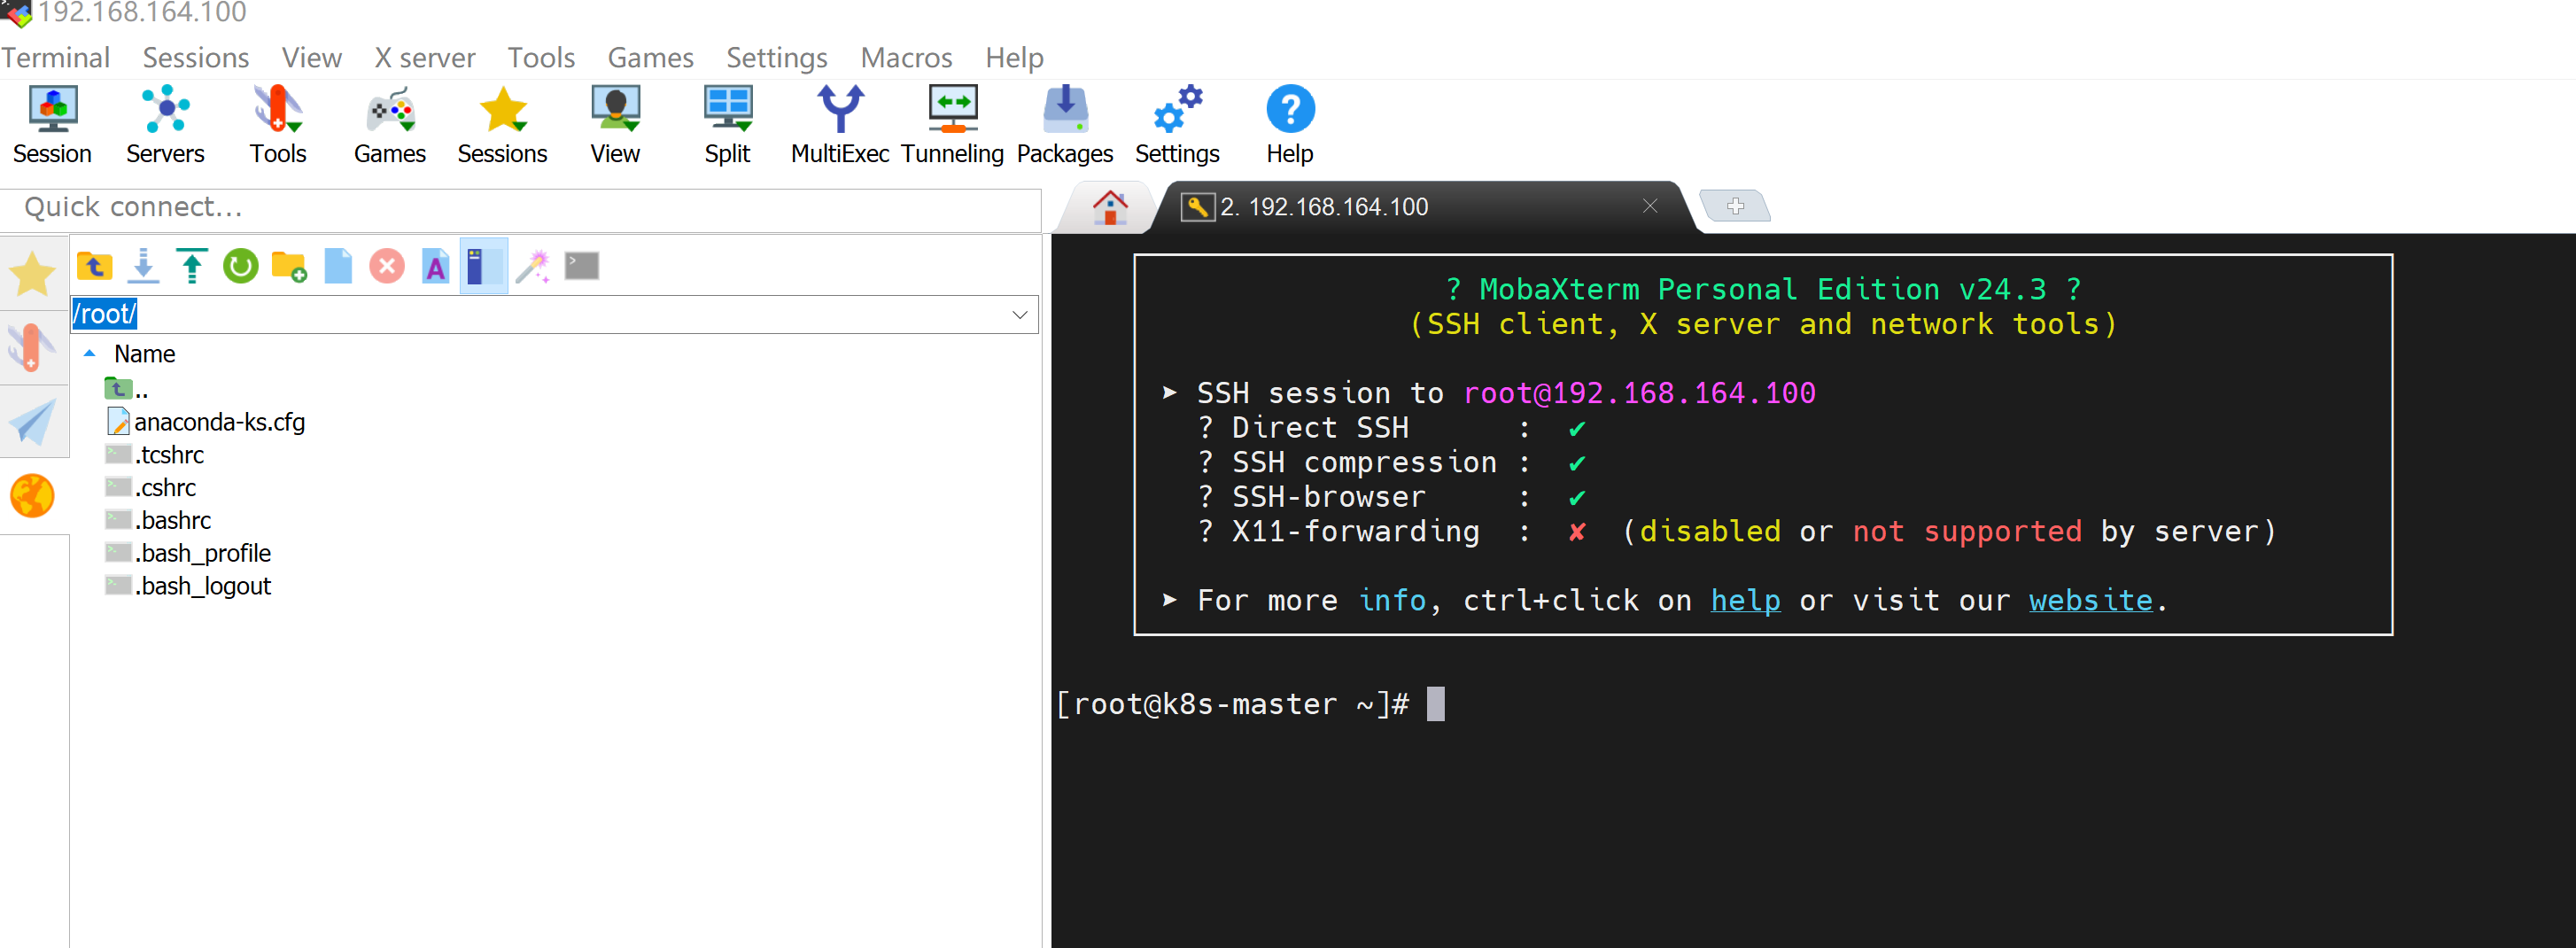This screenshot has width=2576, height=948.
Task: Open the Sessions menu
Action: [x=196, y=58]
